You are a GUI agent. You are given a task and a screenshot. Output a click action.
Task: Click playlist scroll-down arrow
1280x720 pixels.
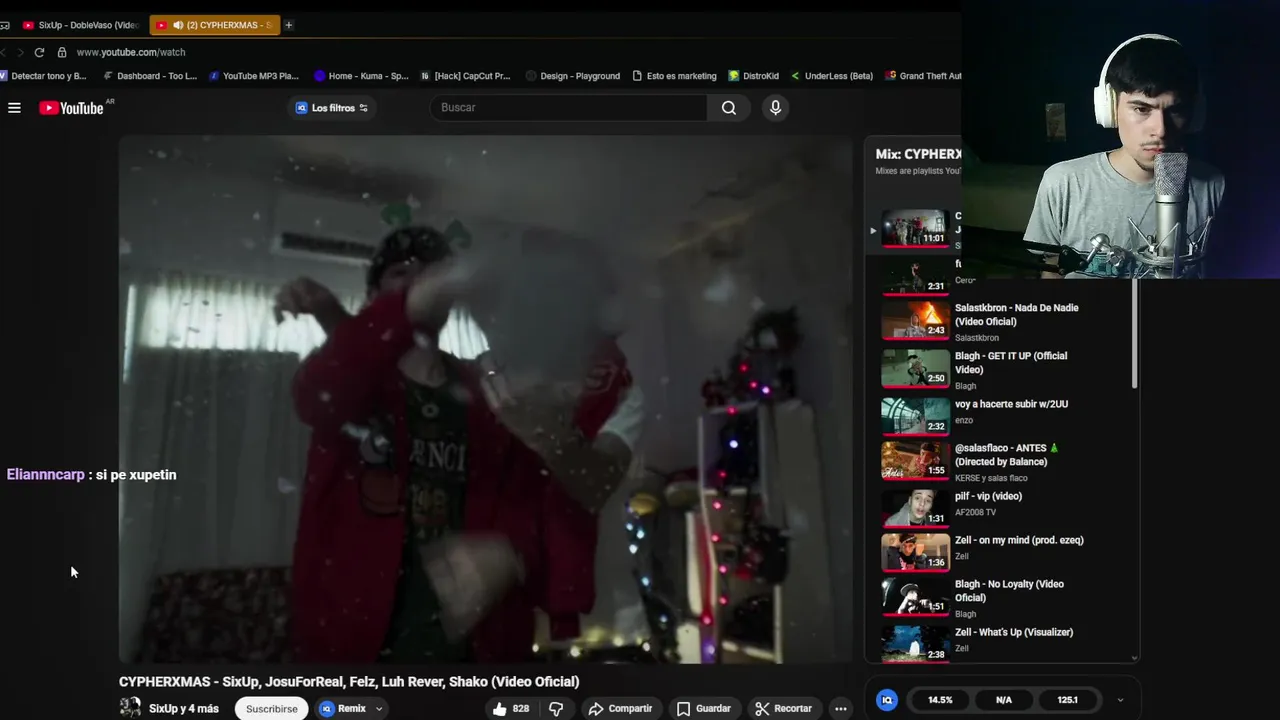point(1134,657)
